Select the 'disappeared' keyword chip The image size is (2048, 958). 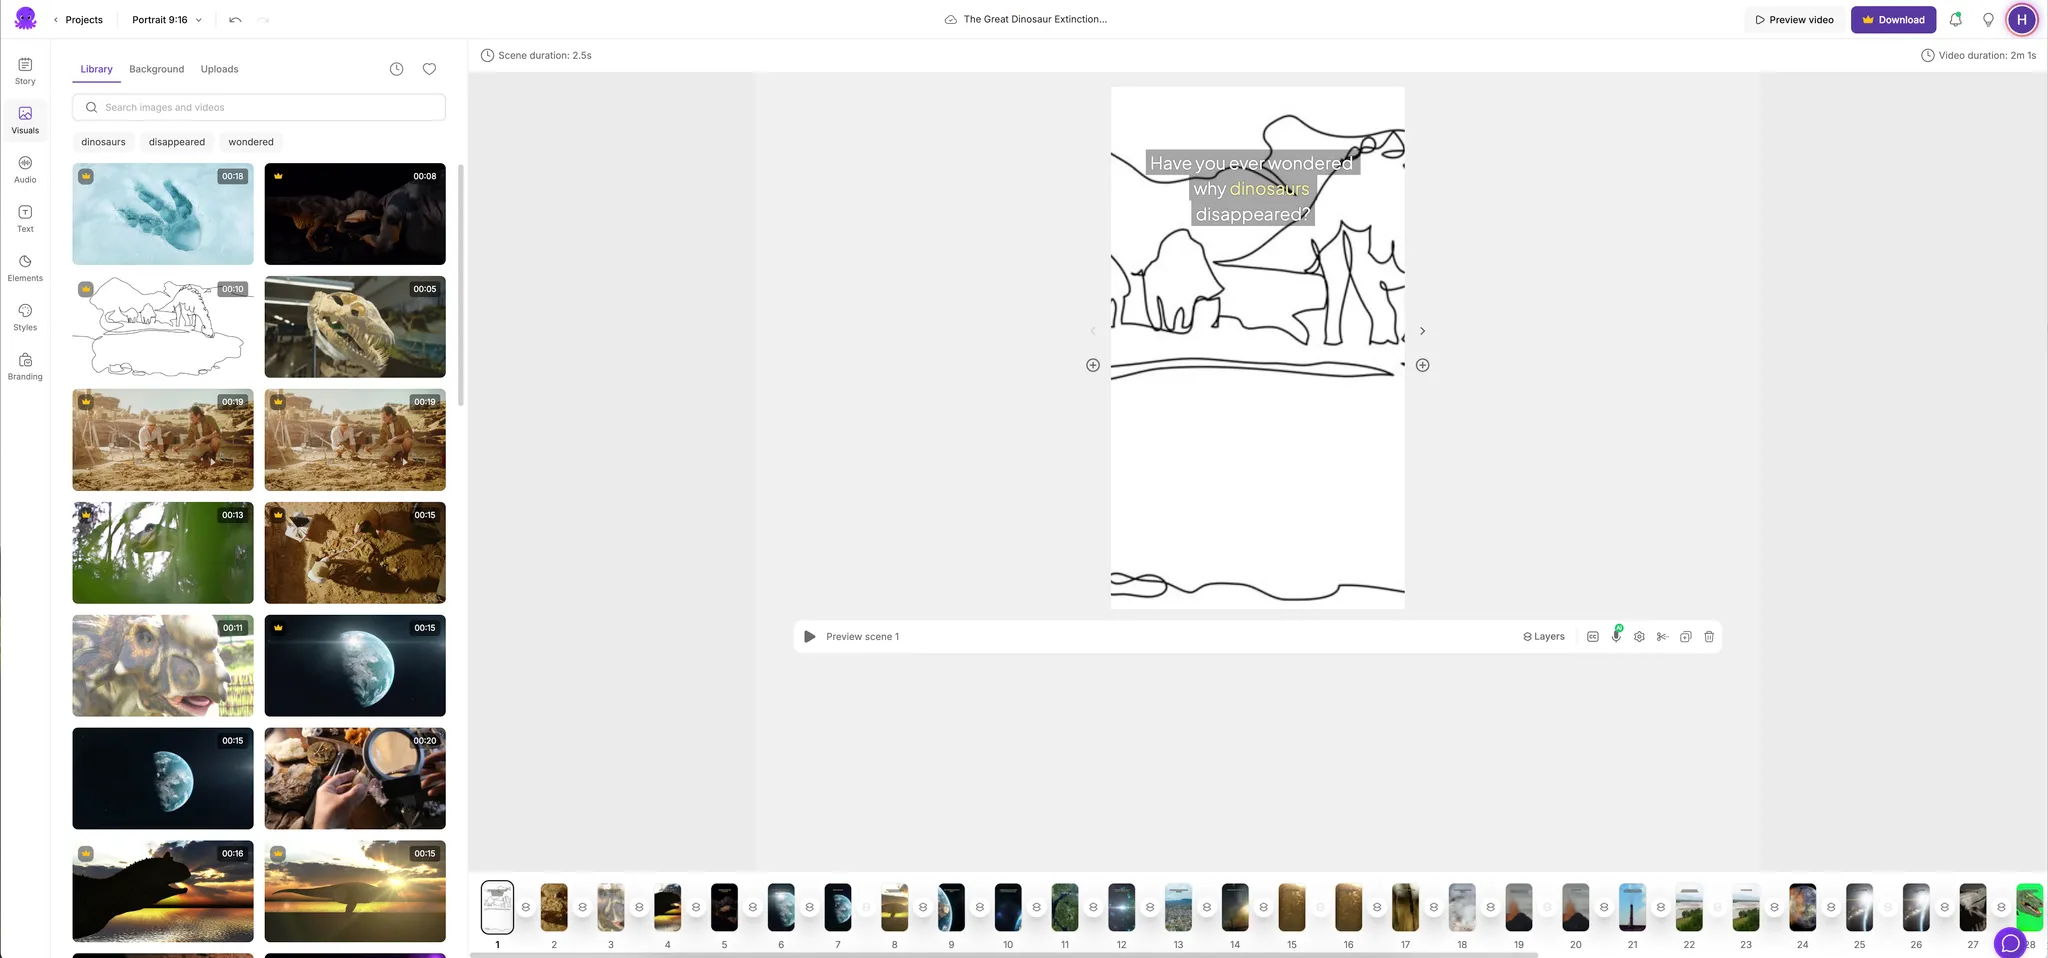(177, 142)
